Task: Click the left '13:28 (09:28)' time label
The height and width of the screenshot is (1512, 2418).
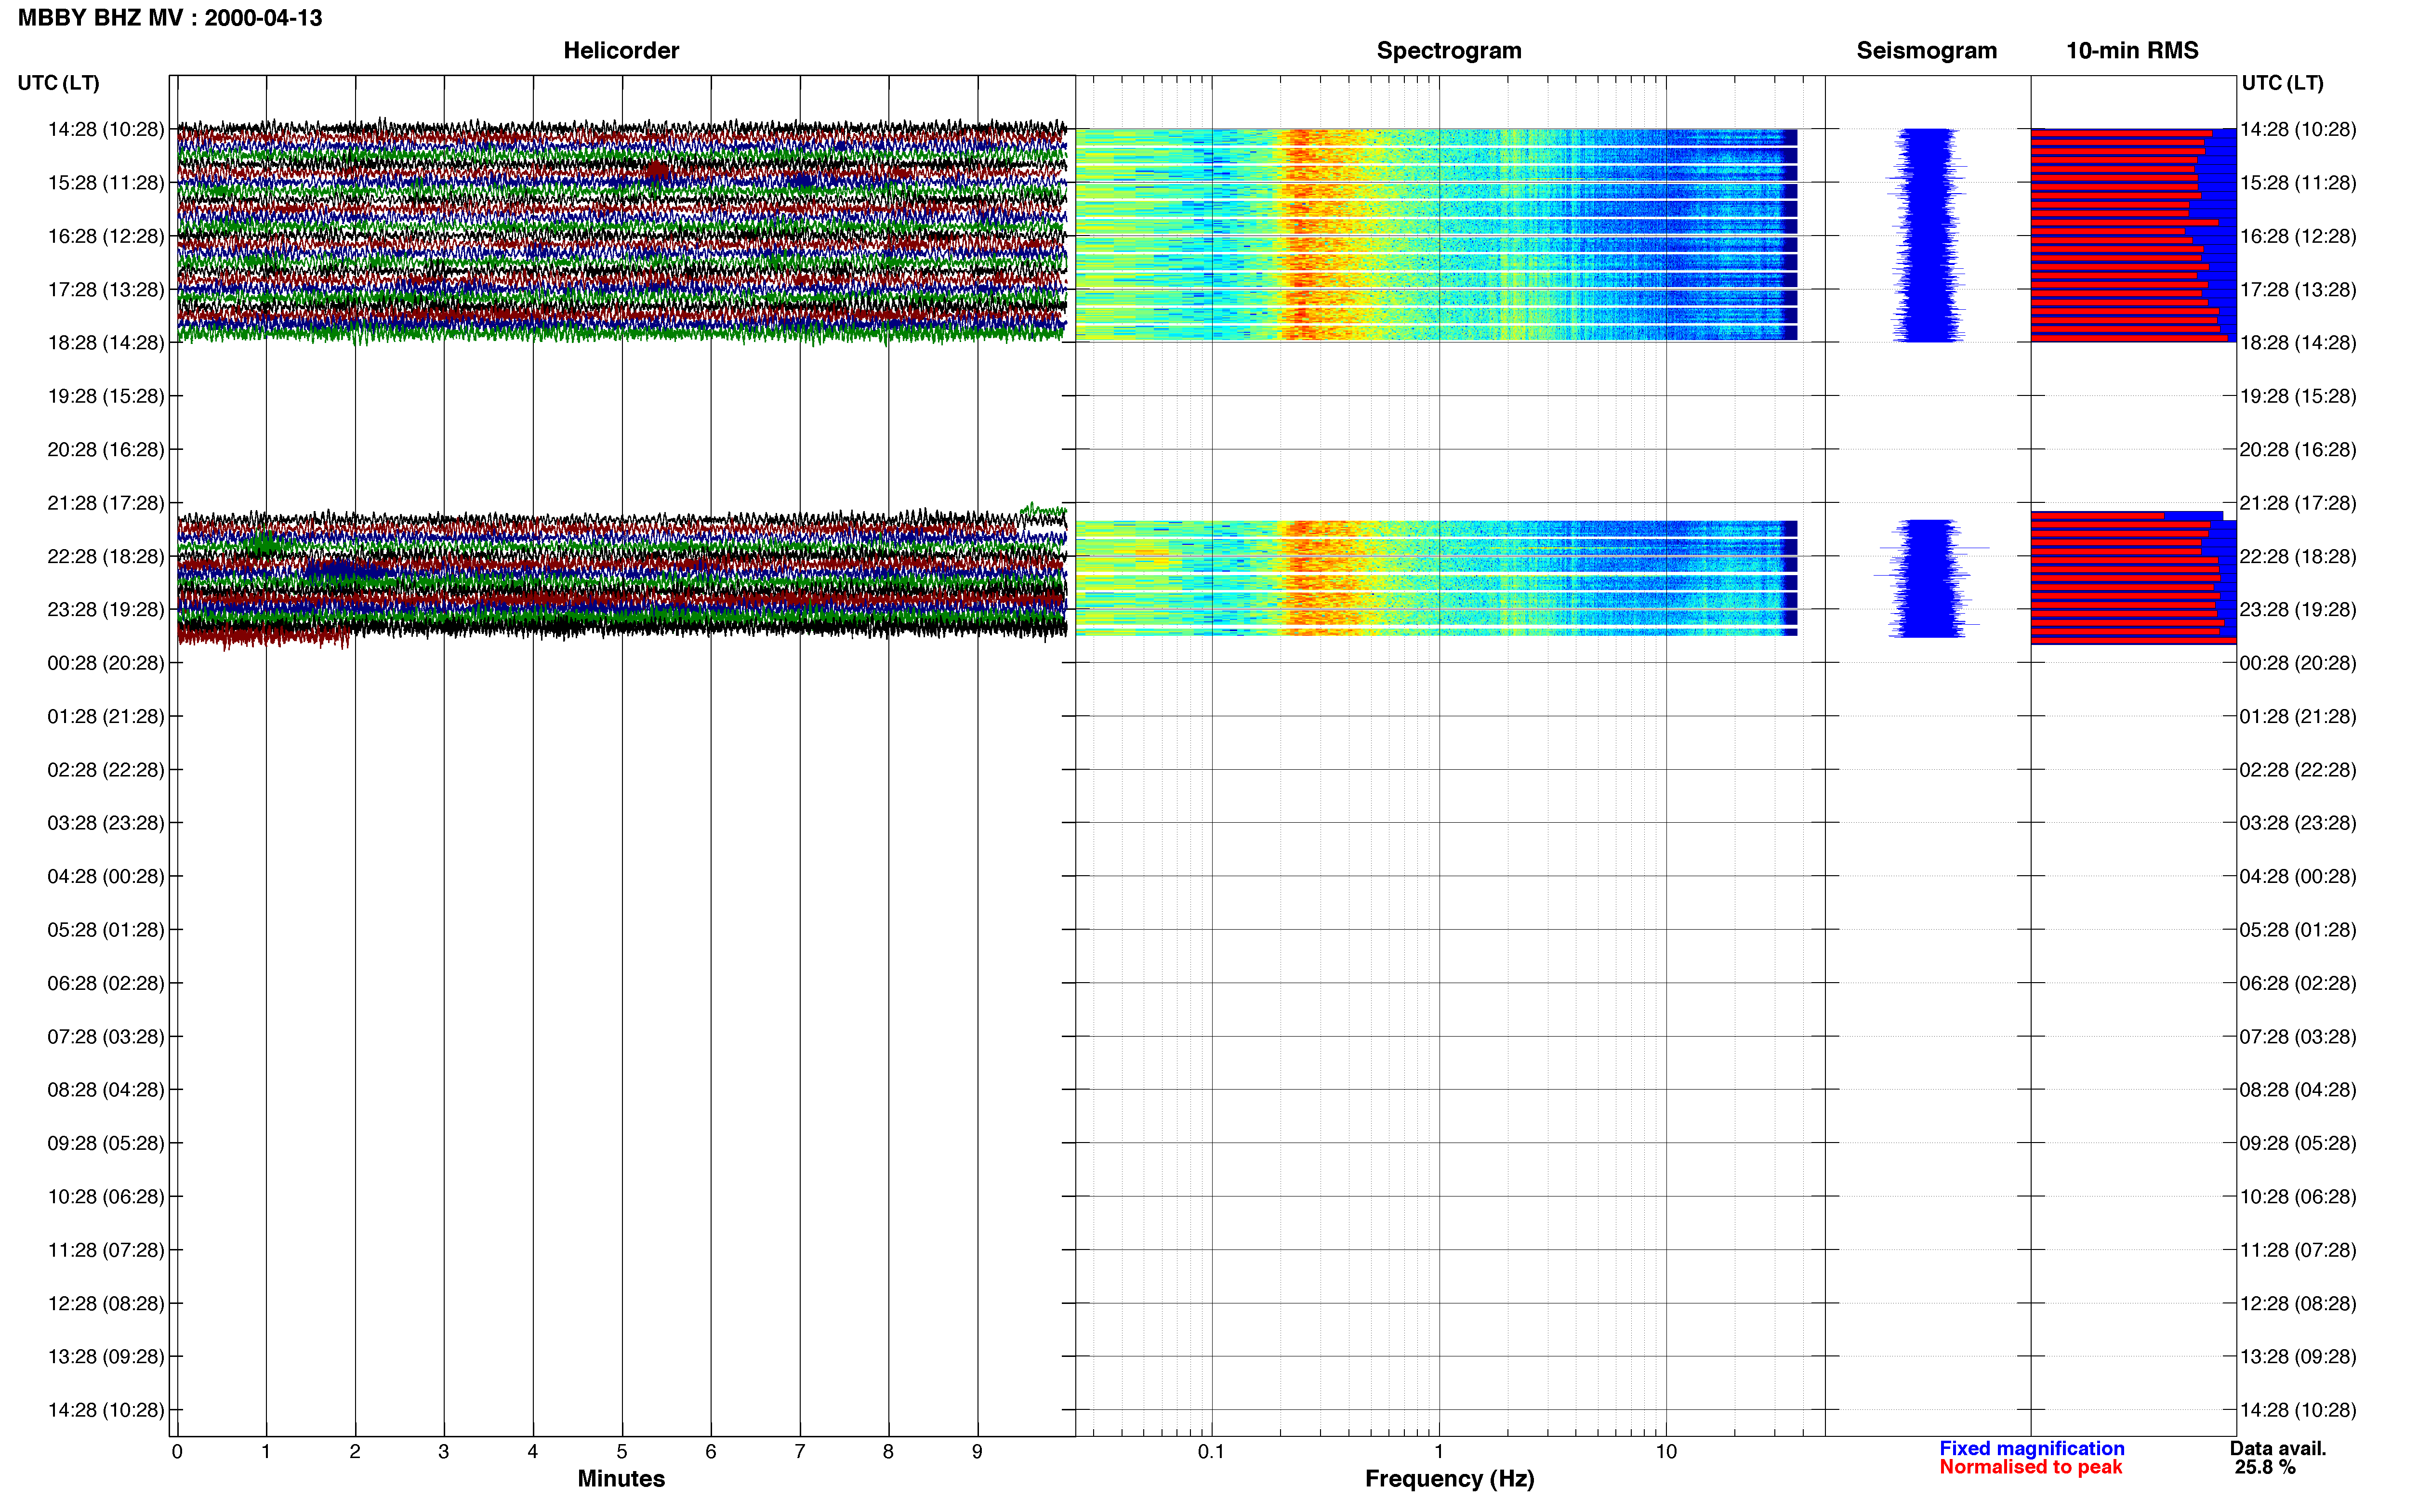Action: tap(105, 1357)
